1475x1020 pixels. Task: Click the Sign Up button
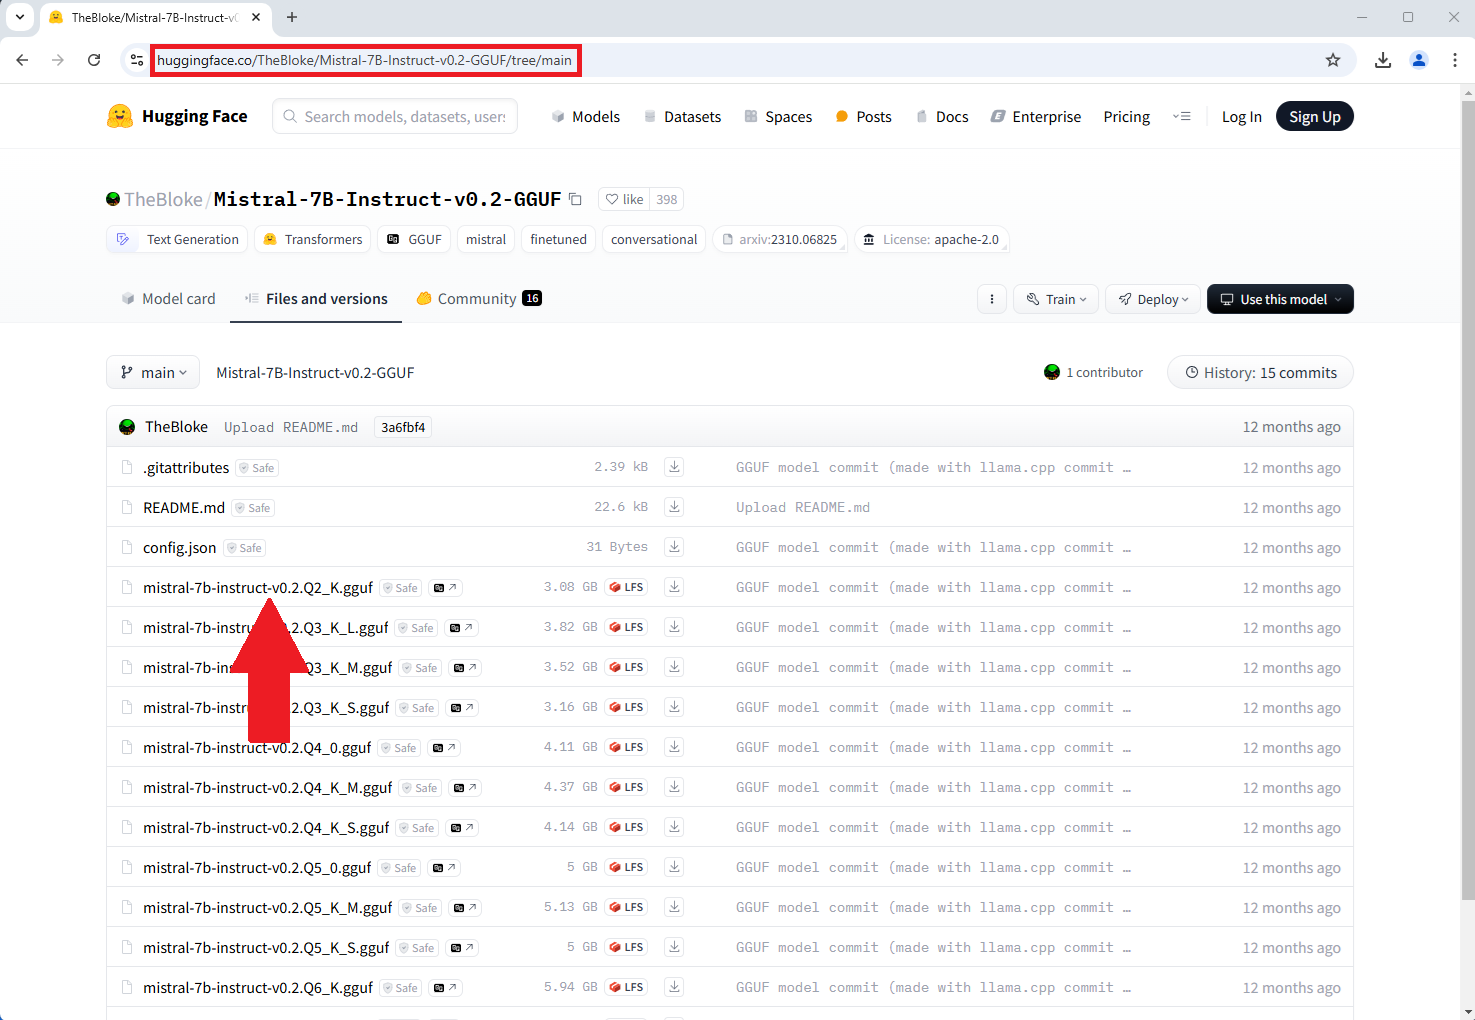click(1314, 116)
